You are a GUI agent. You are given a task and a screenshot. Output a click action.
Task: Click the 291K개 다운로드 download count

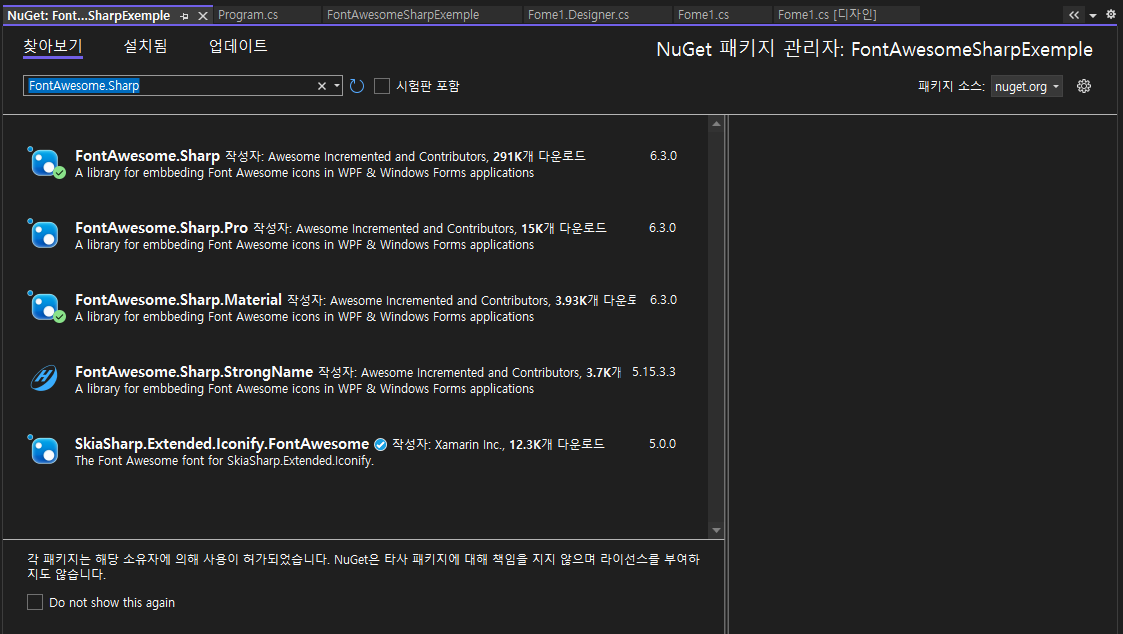click(539, 156)
